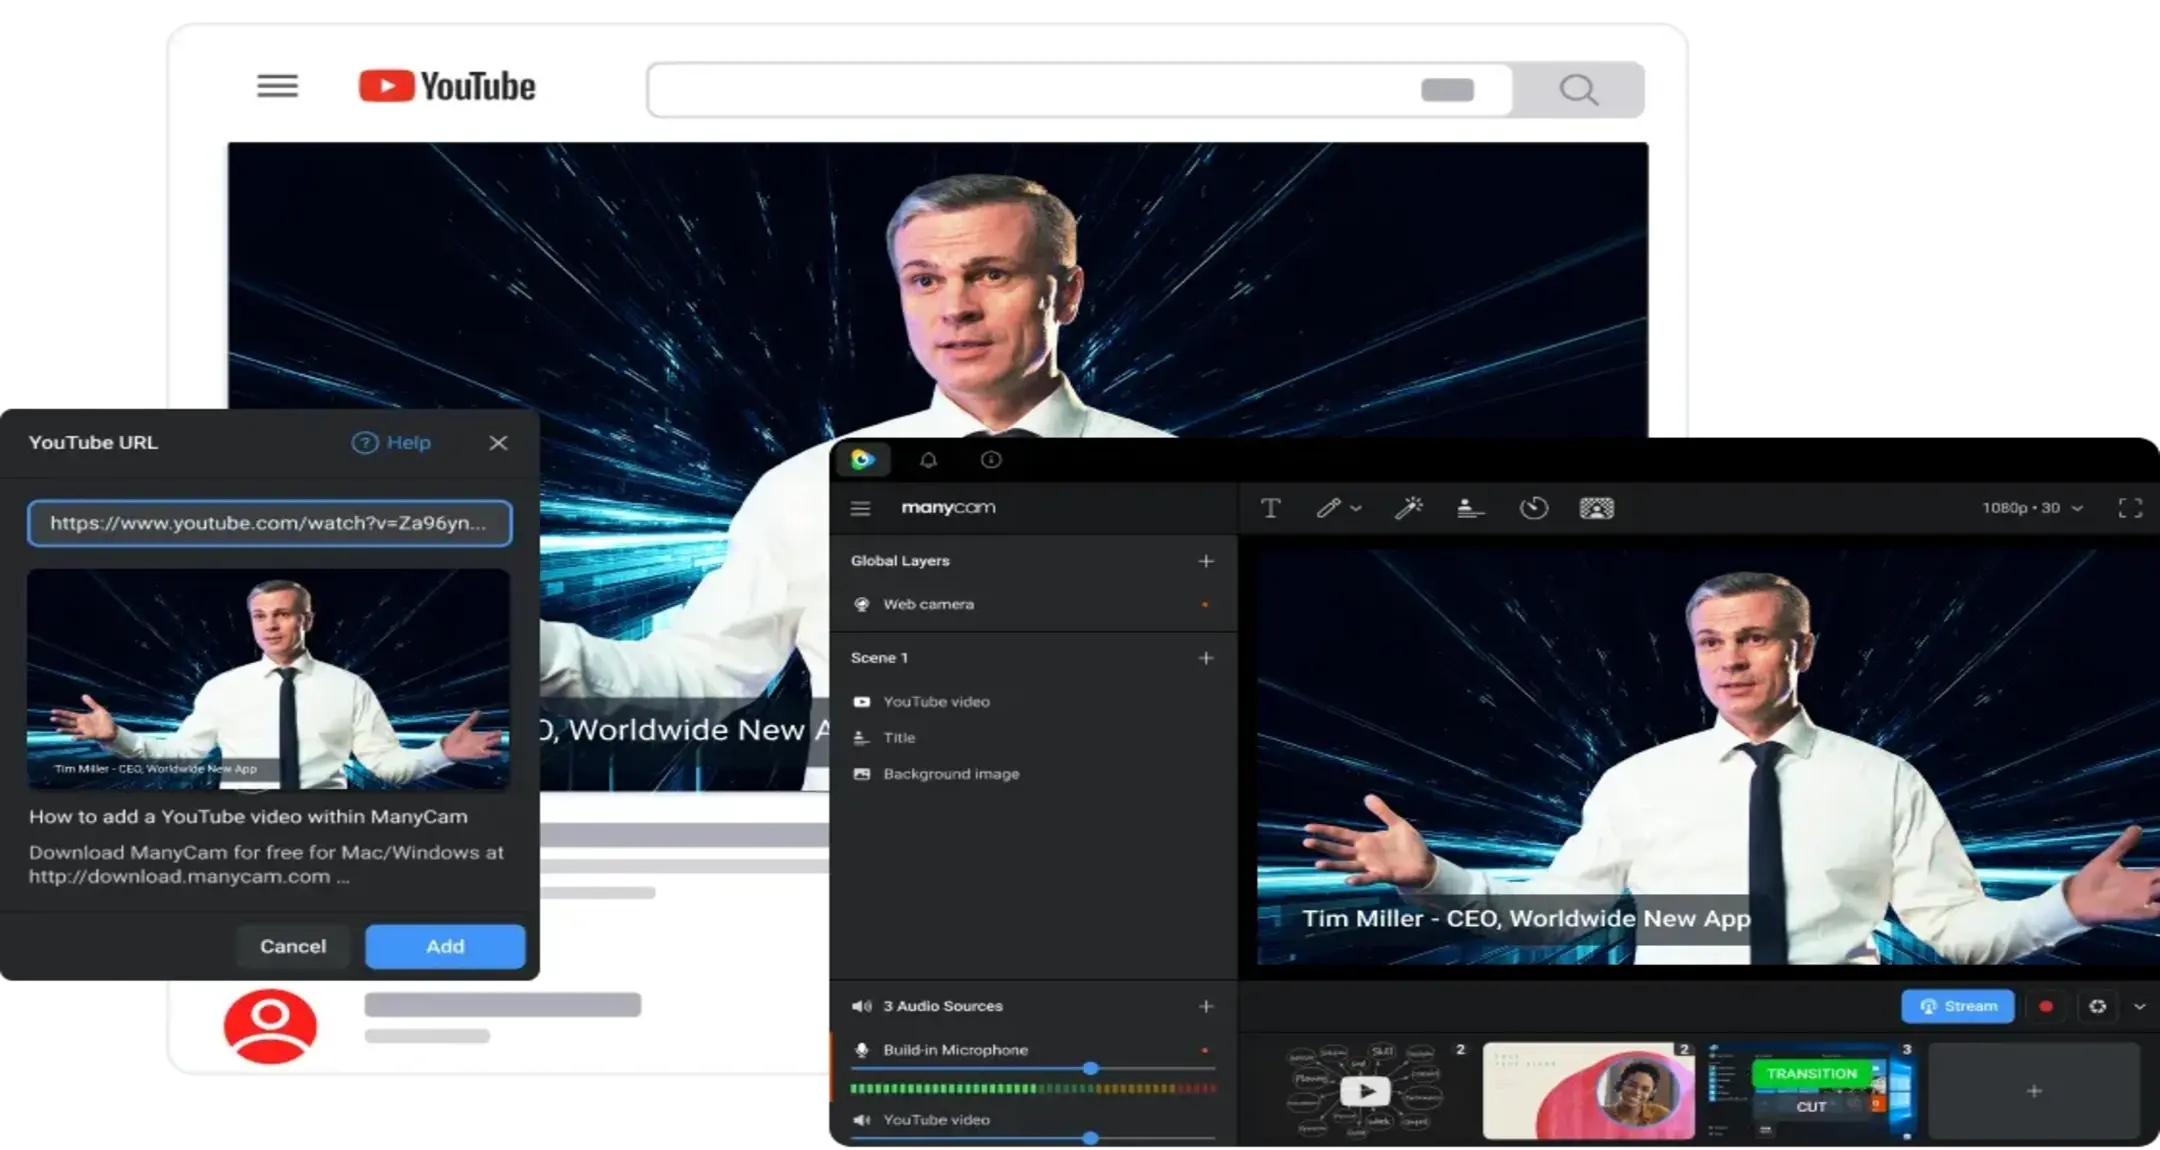Open the Effects magic wand tool

tap(1408, 508)
